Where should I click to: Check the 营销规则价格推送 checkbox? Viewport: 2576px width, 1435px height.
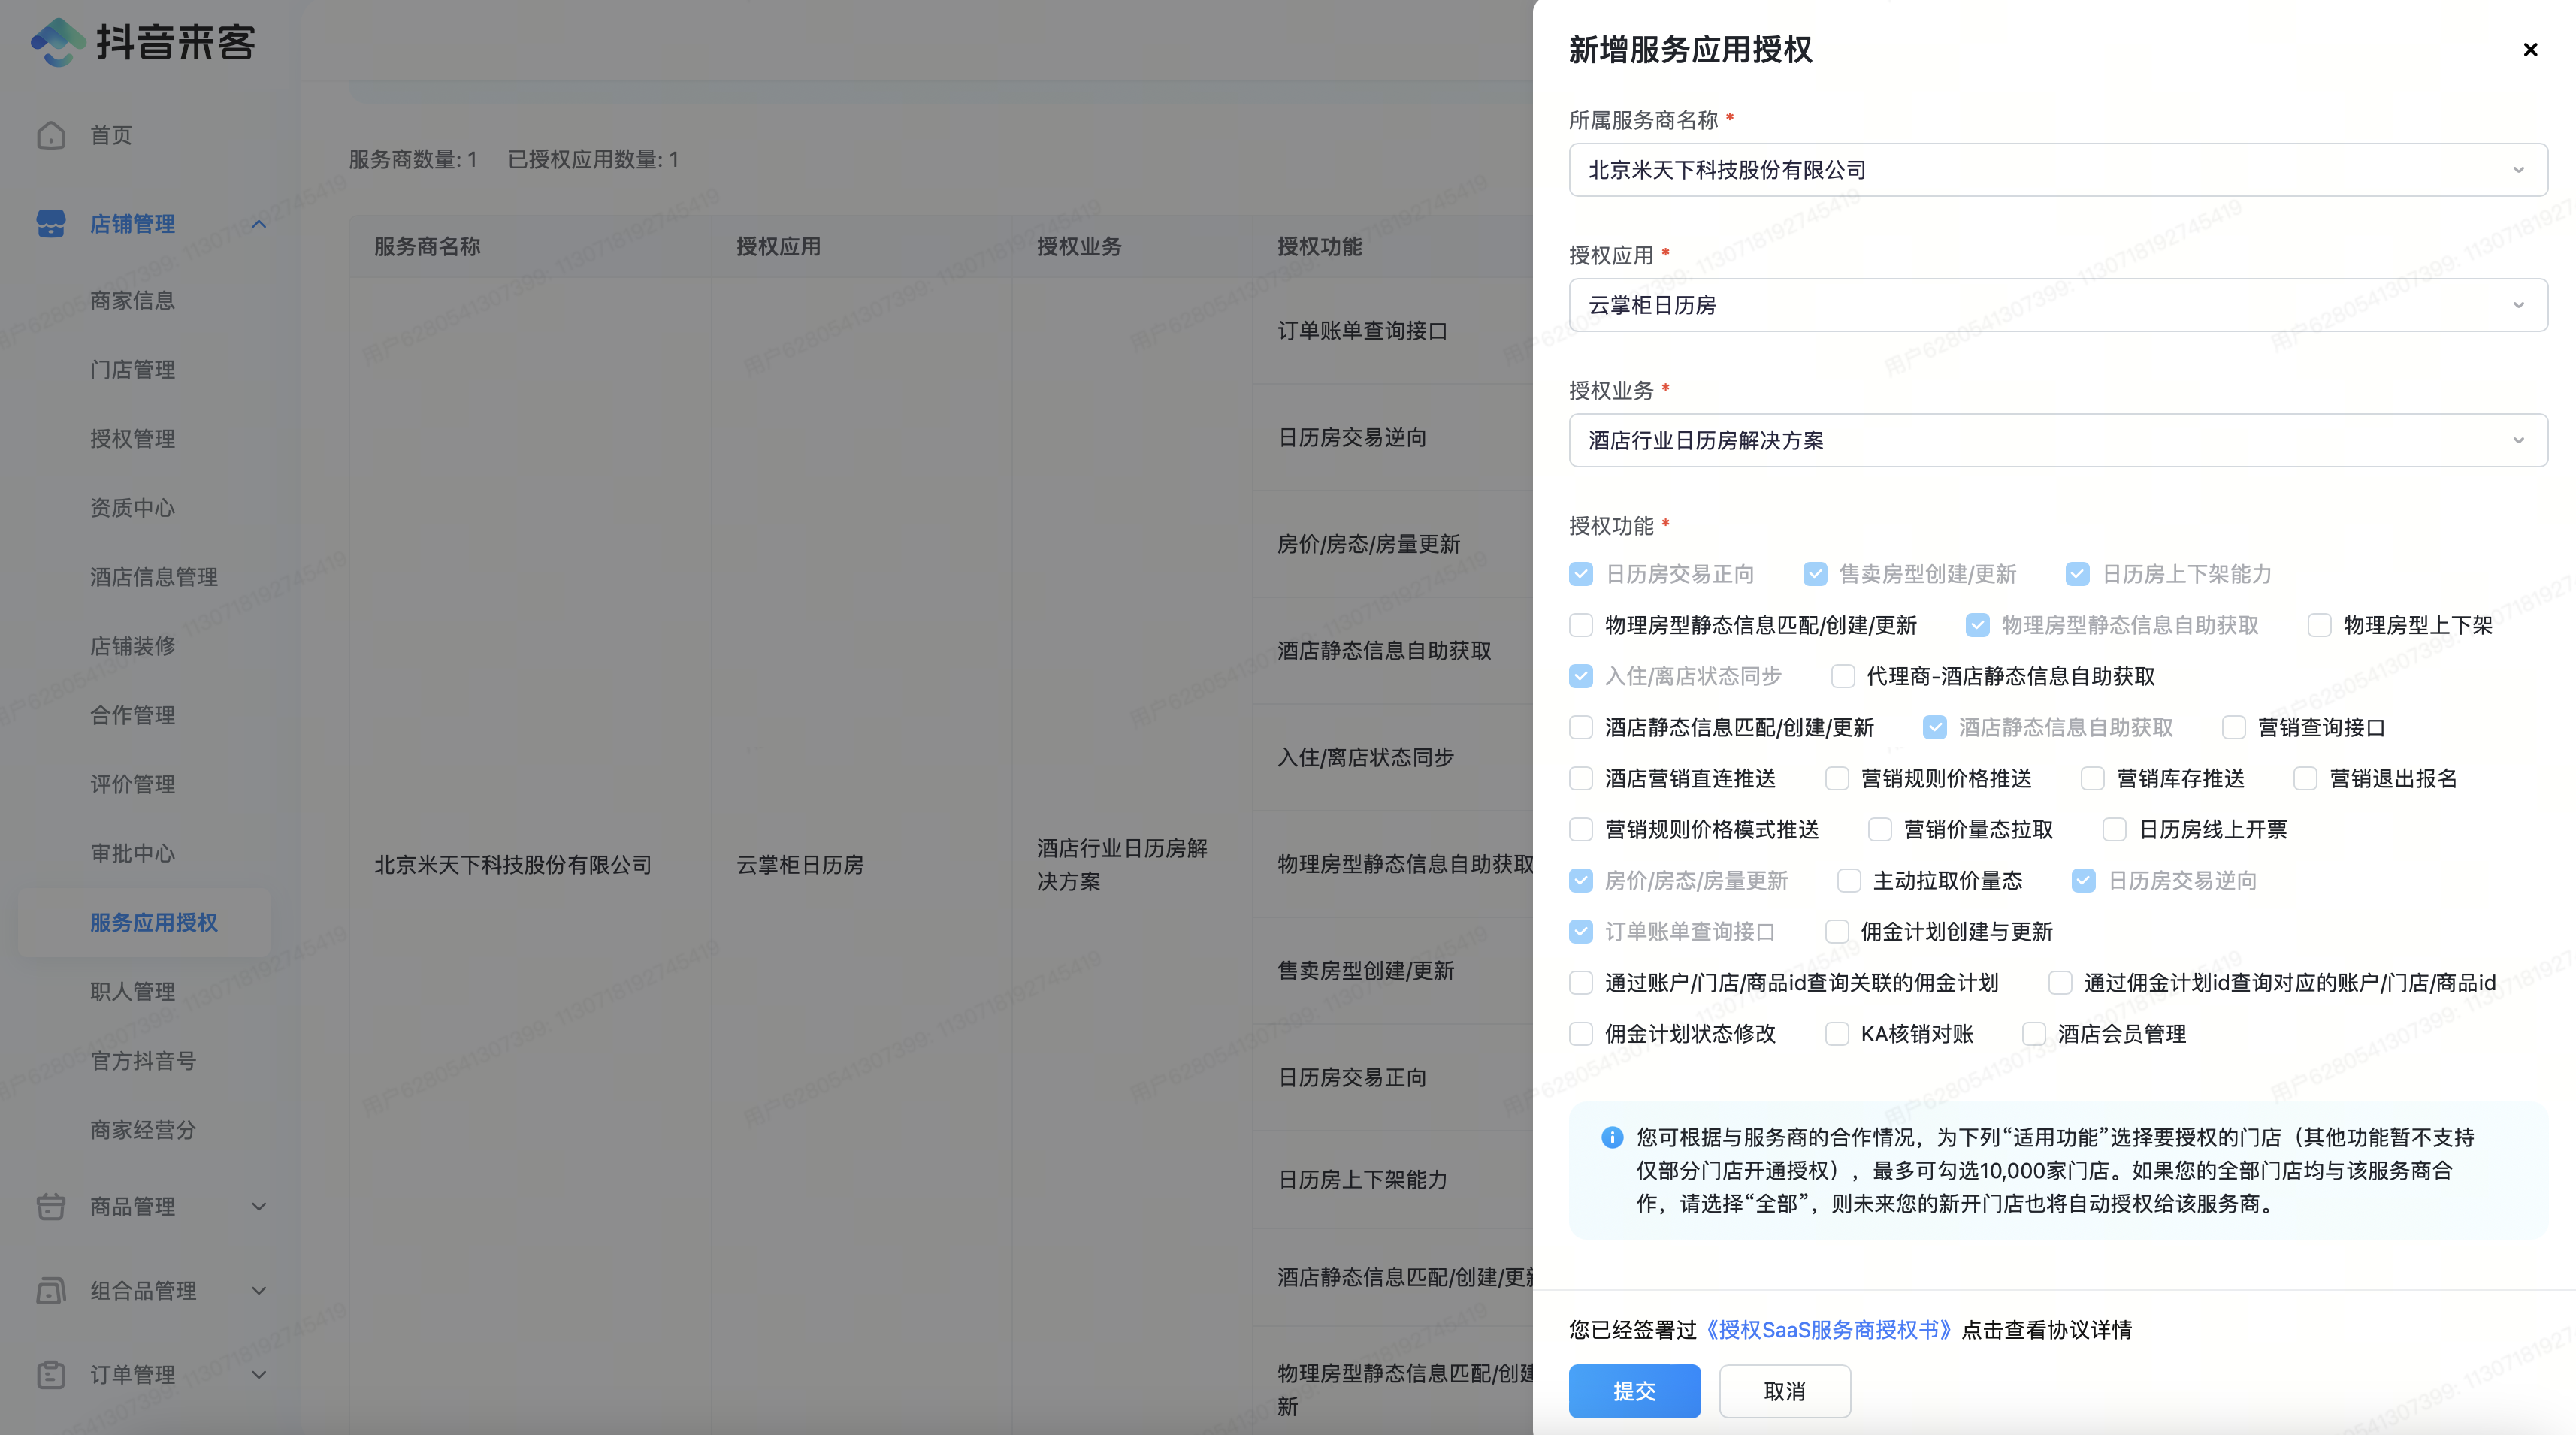[1837, 778]
